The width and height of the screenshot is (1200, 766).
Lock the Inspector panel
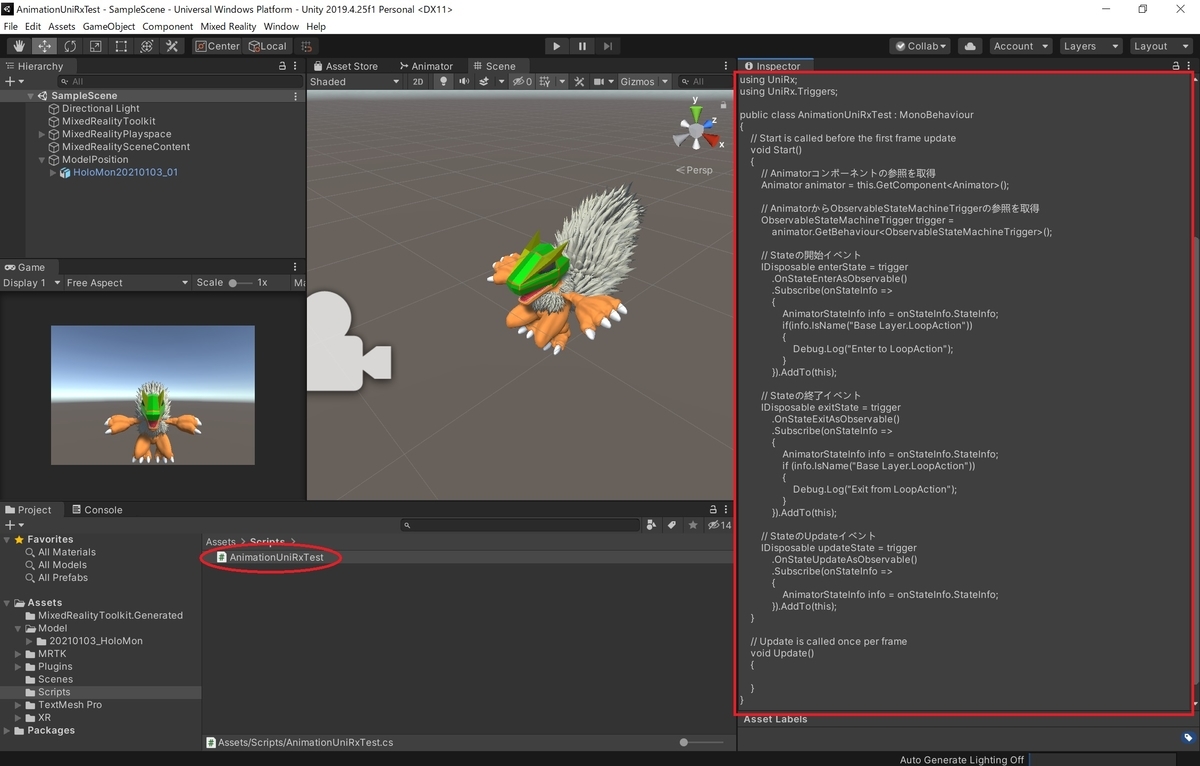(1175, 66)
